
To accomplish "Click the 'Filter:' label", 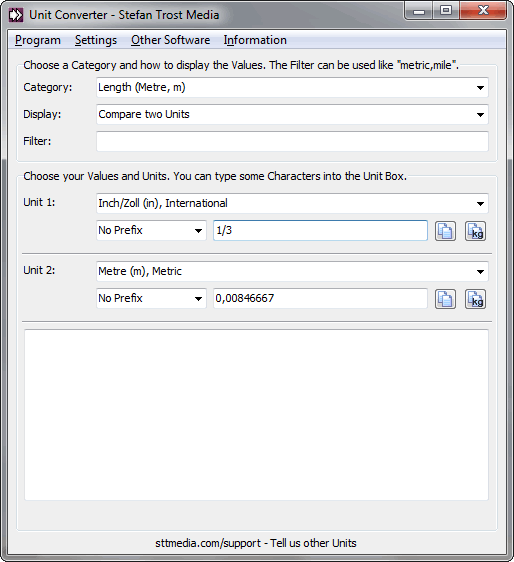I will (37, 141).
